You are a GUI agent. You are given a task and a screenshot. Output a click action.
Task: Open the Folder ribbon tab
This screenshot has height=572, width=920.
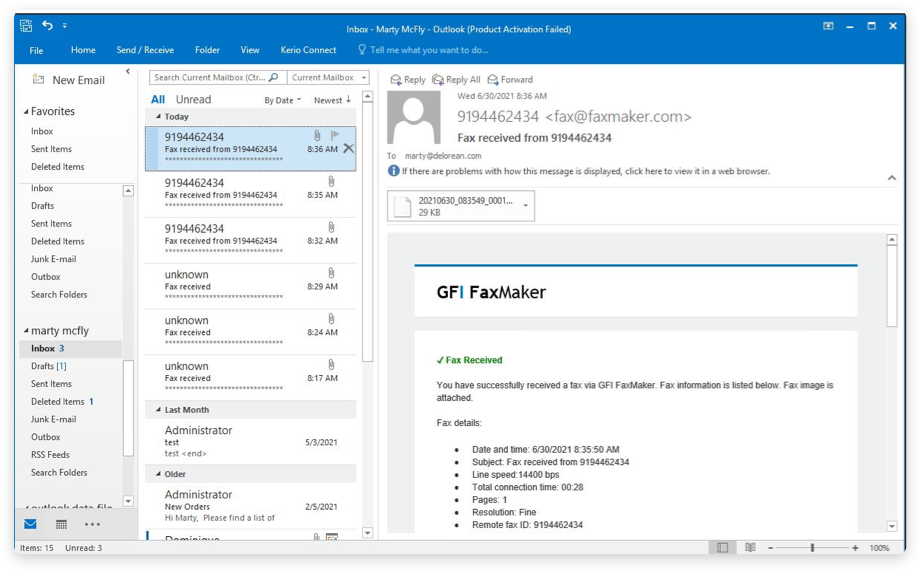[x=207, y=50]
